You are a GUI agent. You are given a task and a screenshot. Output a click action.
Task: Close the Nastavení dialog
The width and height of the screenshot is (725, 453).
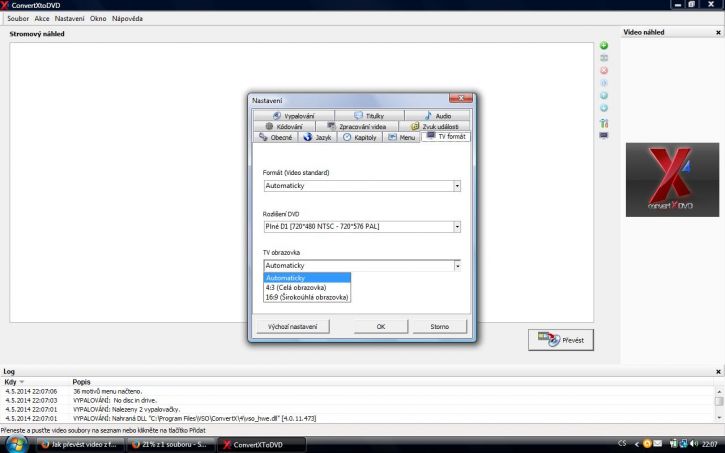[x=461, y=98]
